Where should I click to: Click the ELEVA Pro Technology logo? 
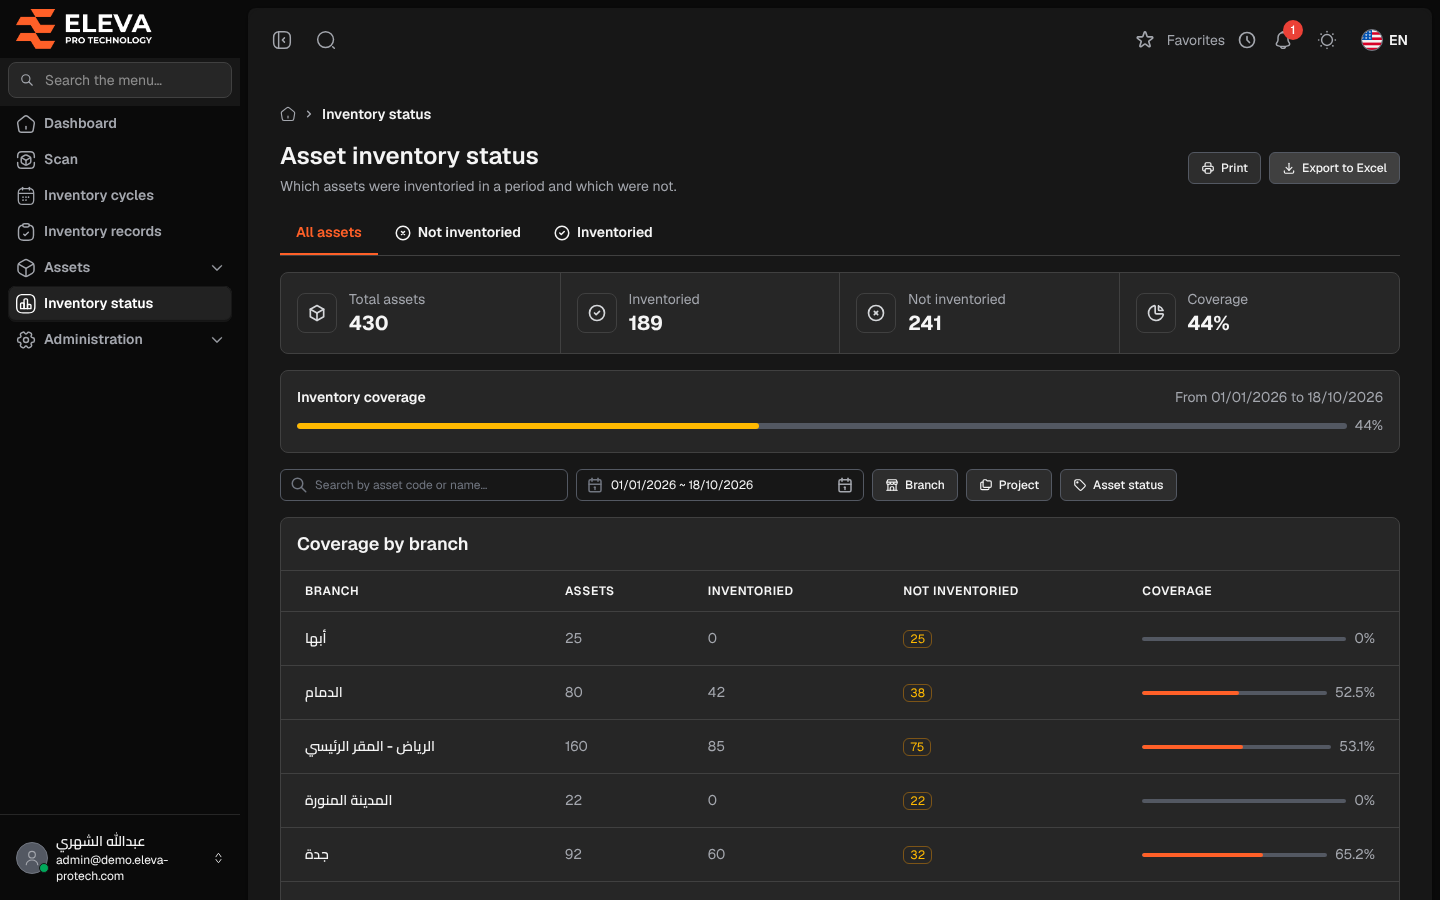point(85,28)
